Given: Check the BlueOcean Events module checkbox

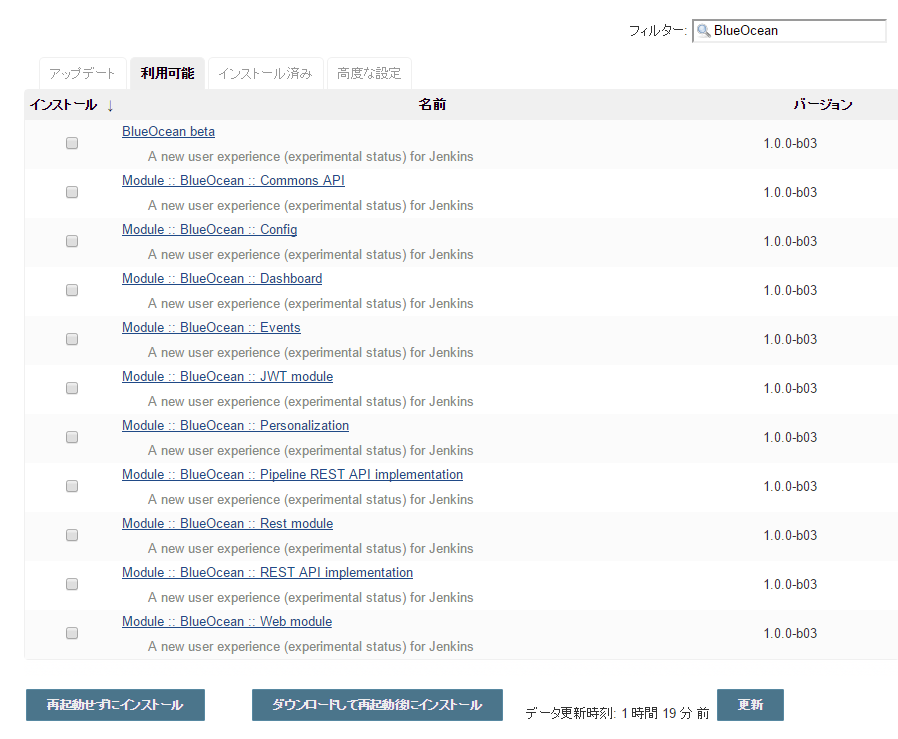Looking at the screenshot, I should [x=71, y=338].
